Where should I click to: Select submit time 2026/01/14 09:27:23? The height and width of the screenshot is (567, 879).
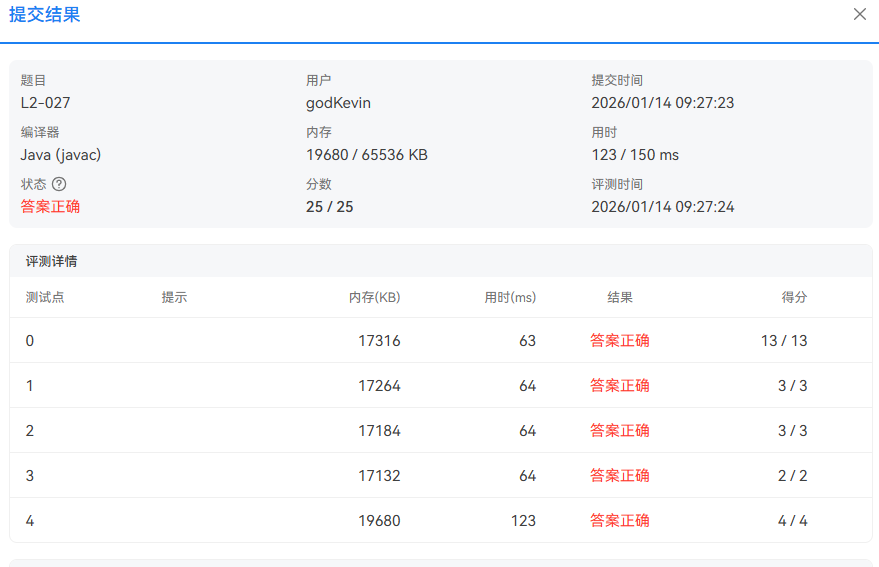[663, 103]
